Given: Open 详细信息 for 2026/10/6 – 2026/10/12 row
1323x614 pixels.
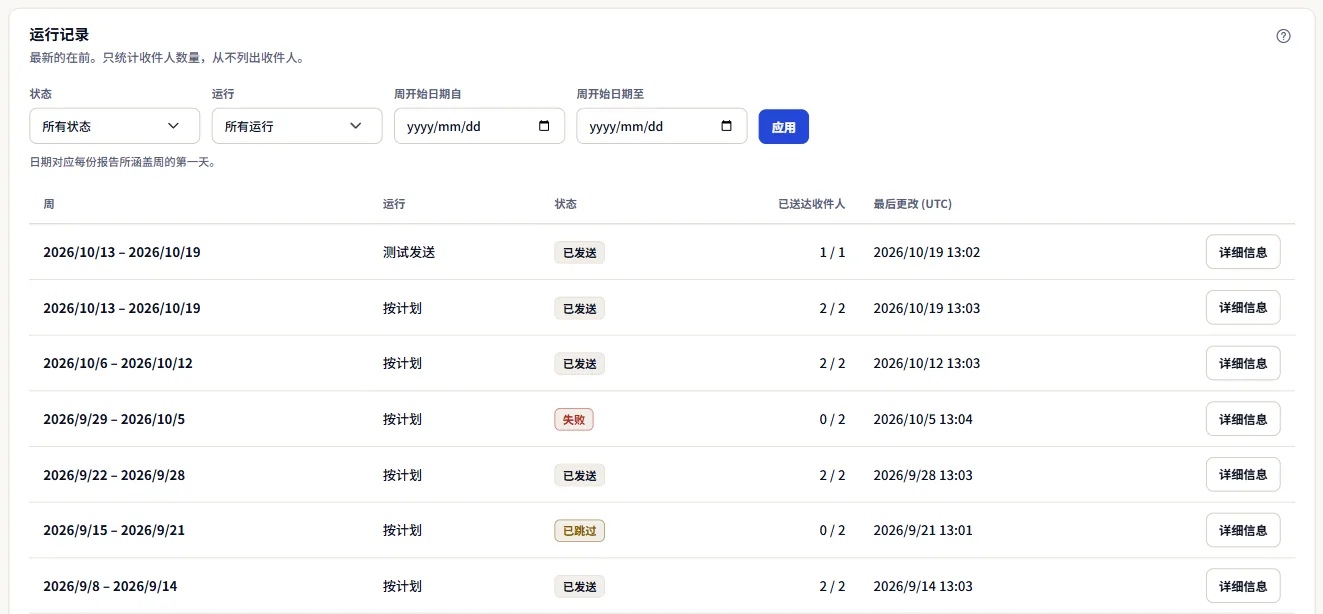Looking at the screenshot, I should (1243, 363).
